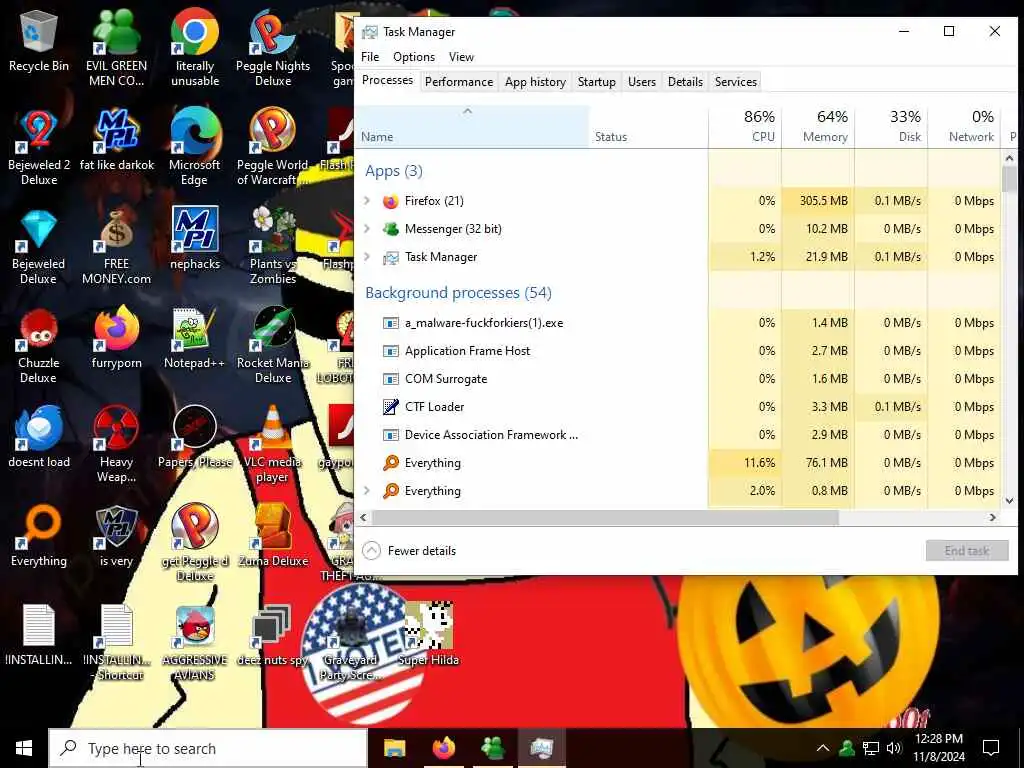Select Papers, Please desktop icon
The width and height of the screenshot is (1024, 768).
195,436
